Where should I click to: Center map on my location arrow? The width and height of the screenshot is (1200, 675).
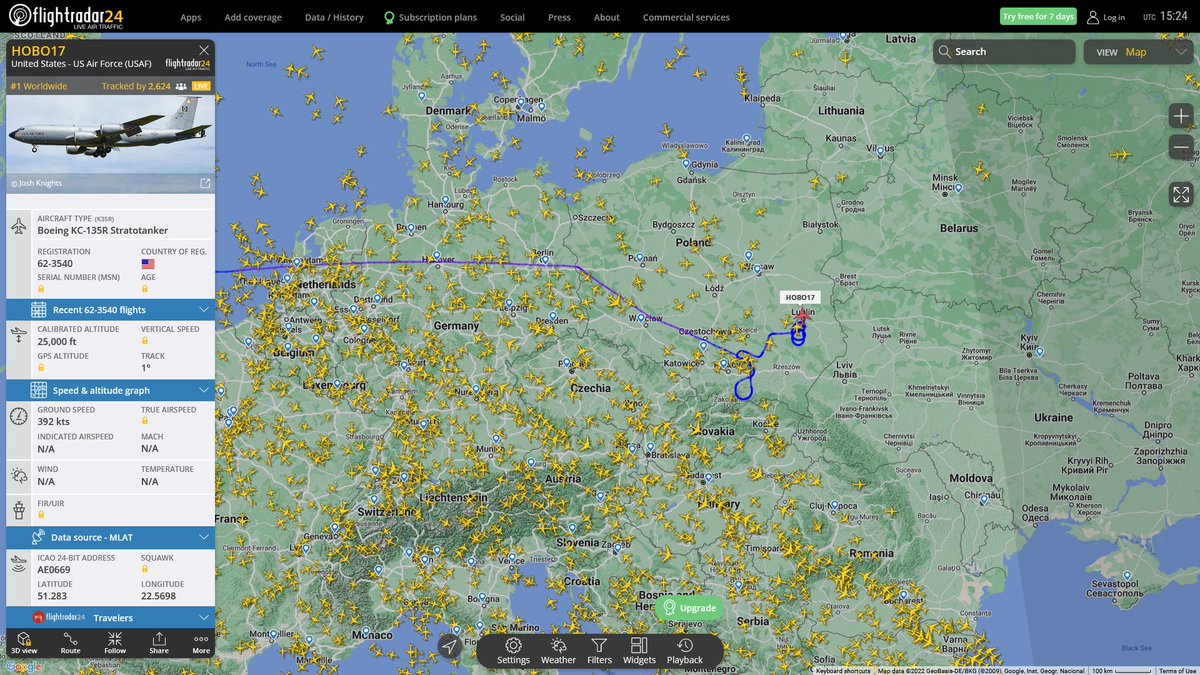pos(451,648)
